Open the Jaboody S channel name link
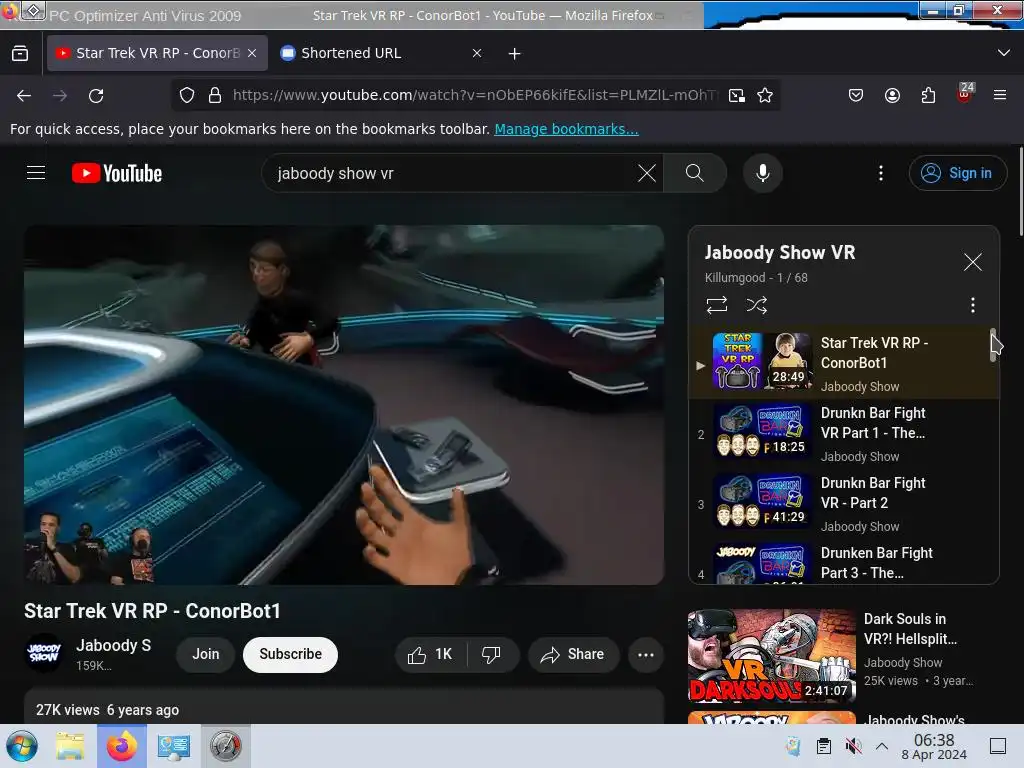The width and height of the screenshot is (1024, 768). (x=114, y=645)
